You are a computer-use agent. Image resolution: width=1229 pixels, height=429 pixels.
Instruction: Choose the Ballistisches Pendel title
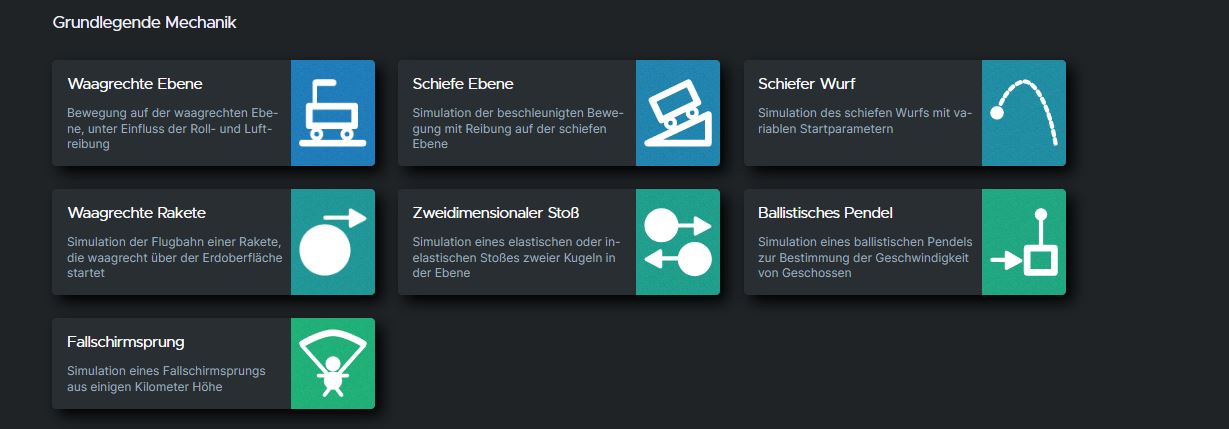coord(825,212)
